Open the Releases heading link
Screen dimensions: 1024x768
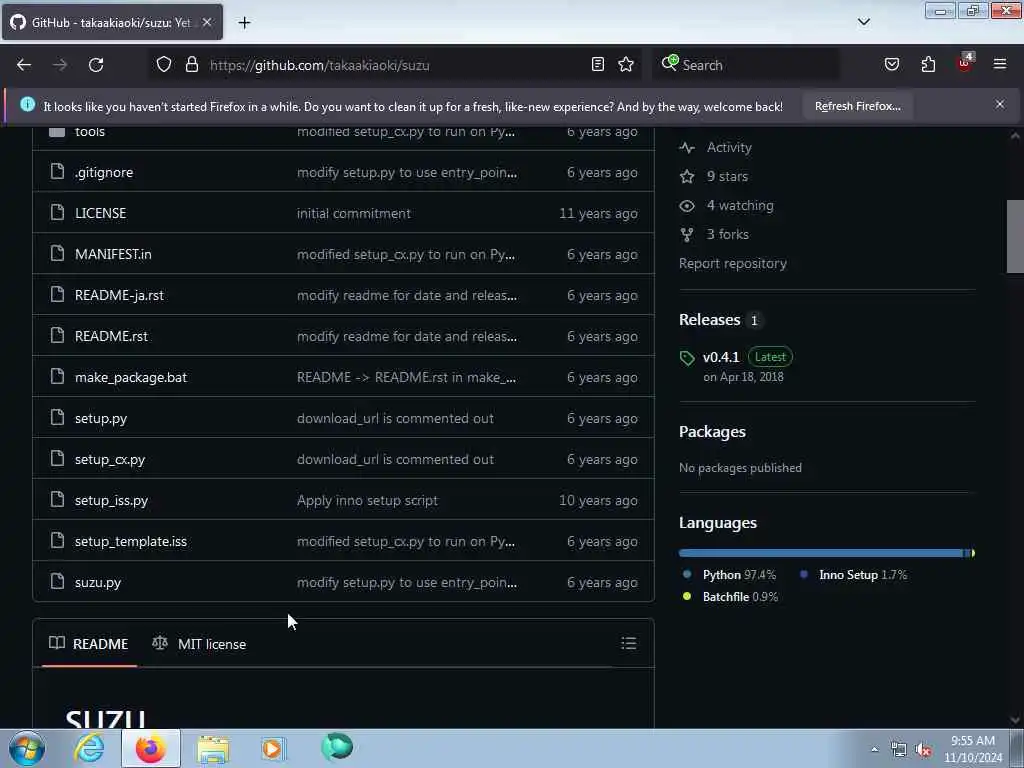pos(709,319)
